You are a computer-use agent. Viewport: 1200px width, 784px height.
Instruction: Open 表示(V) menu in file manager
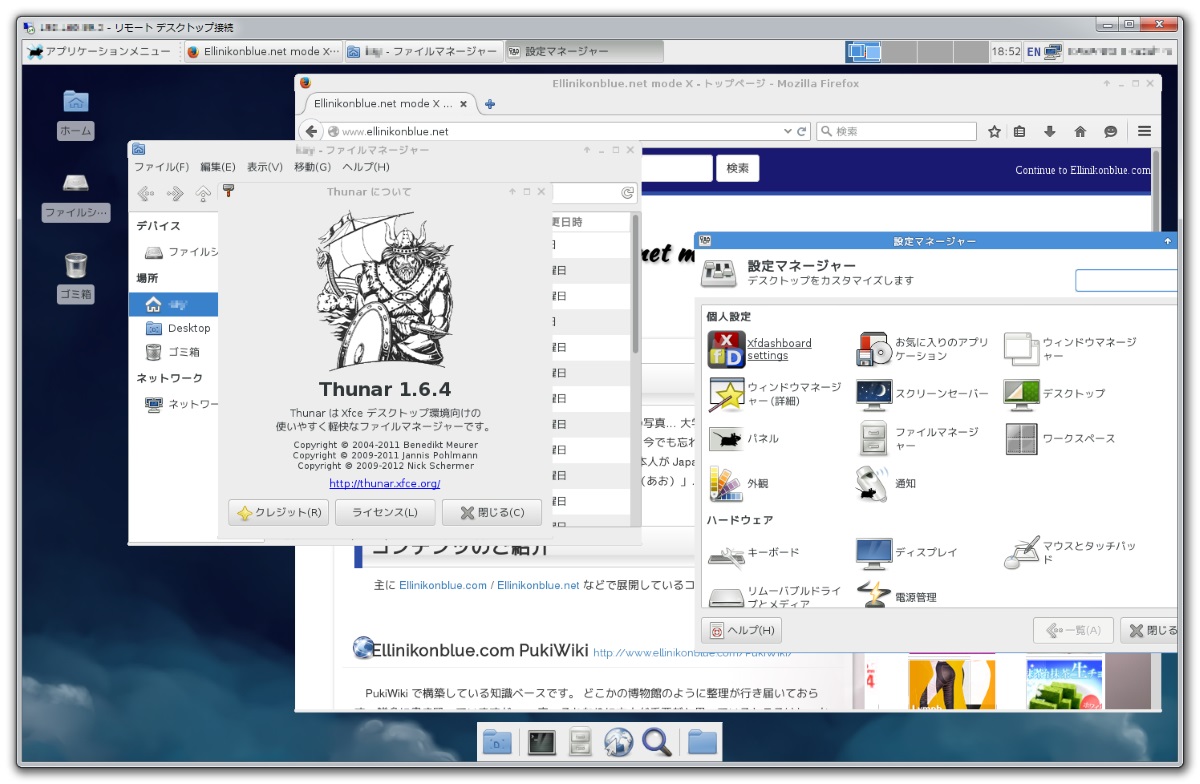pyautogui.click(x=265, y=167)
